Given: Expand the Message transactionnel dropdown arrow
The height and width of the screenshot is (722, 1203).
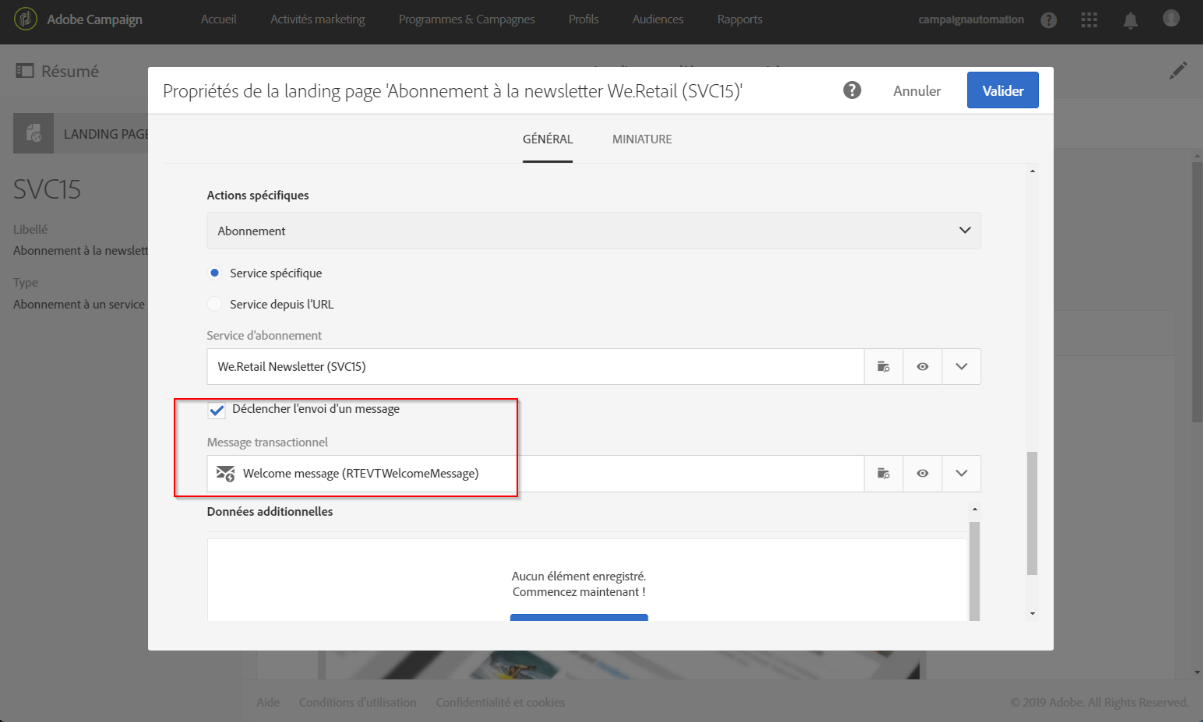Looking at the screenshot, I should point(961,474).
